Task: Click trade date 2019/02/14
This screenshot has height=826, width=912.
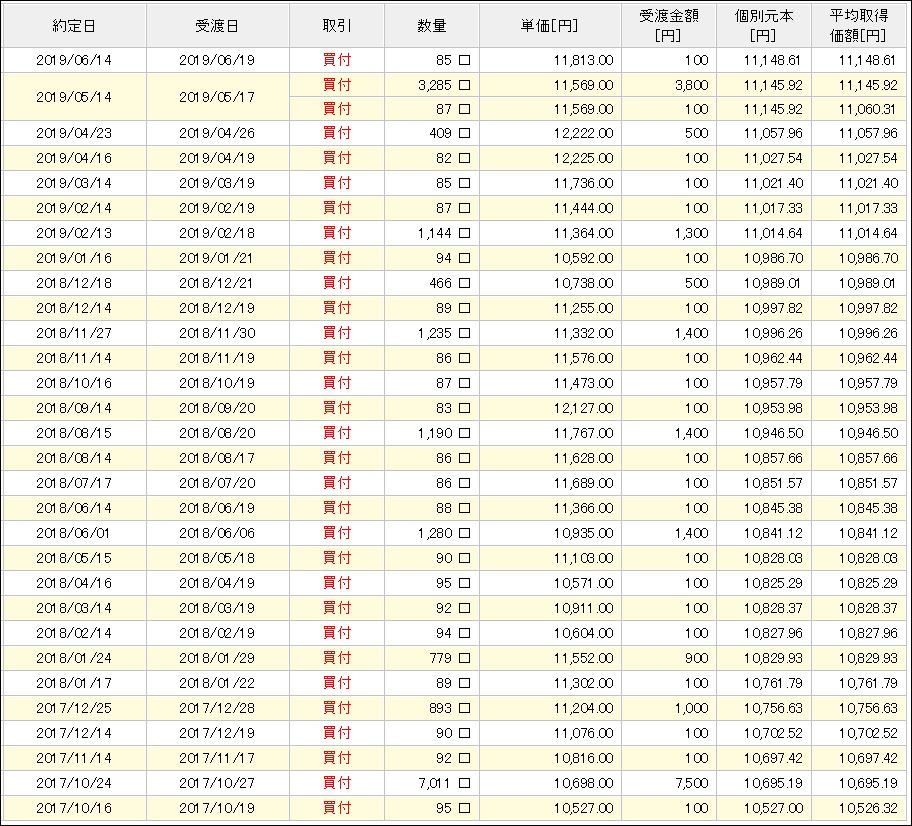Action: click(74, 208)
